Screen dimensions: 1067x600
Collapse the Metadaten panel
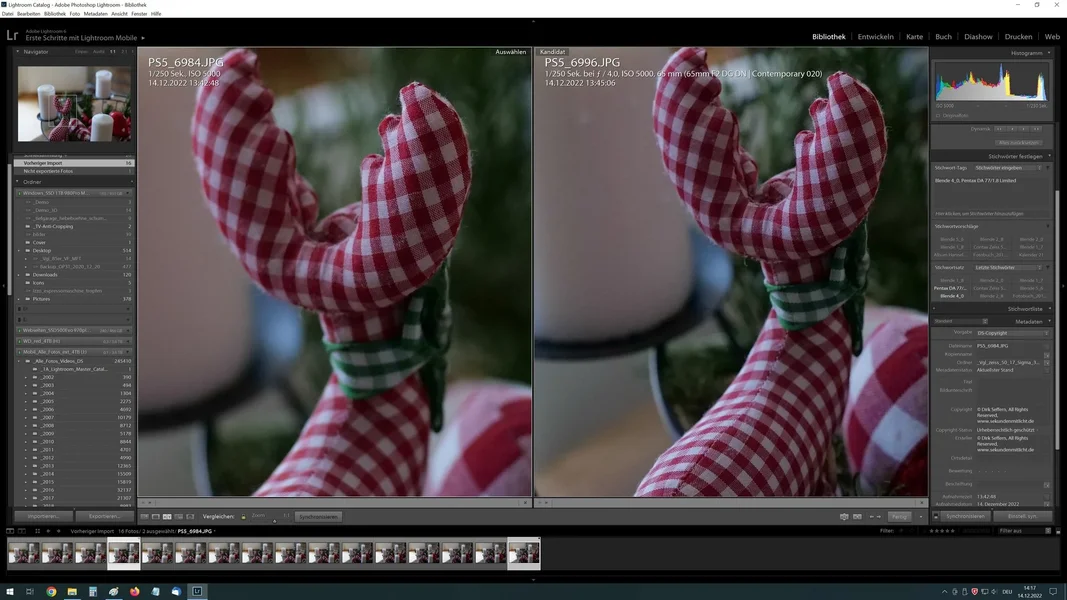tap(1049, 321)
